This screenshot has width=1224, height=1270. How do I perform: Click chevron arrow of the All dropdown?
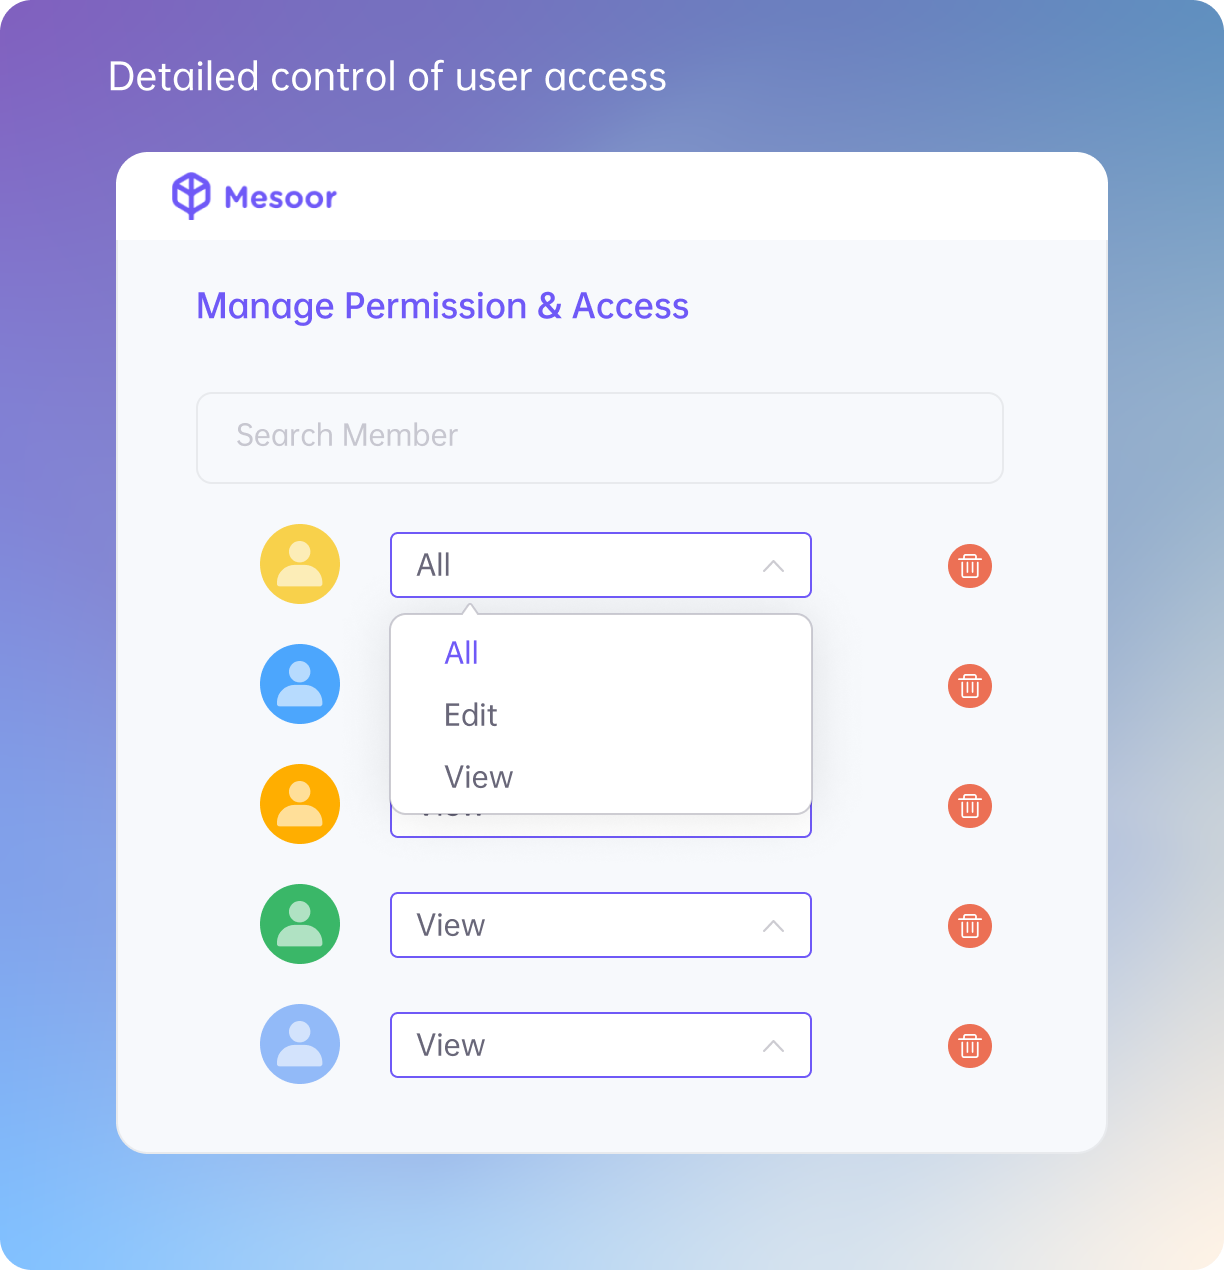tap(773, 566)
